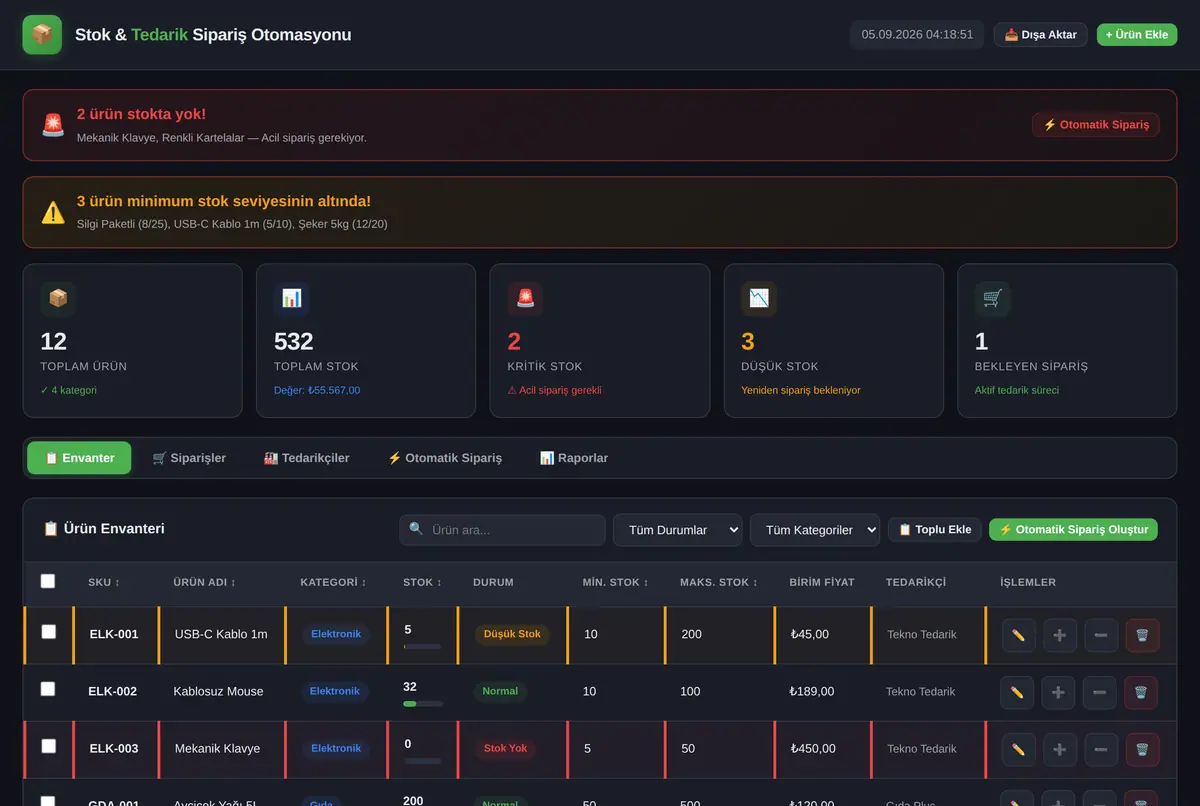Image resolution: width=1200 pixels, height=806 pixels.
Task: Increase stock for ELK-001 using the plus icon
Action: [1060, 635]
